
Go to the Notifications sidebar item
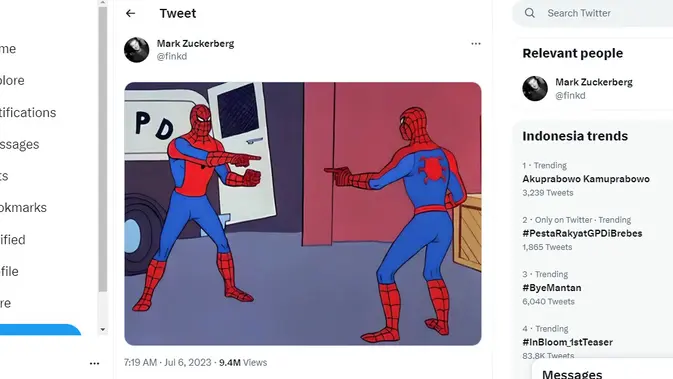28,112
